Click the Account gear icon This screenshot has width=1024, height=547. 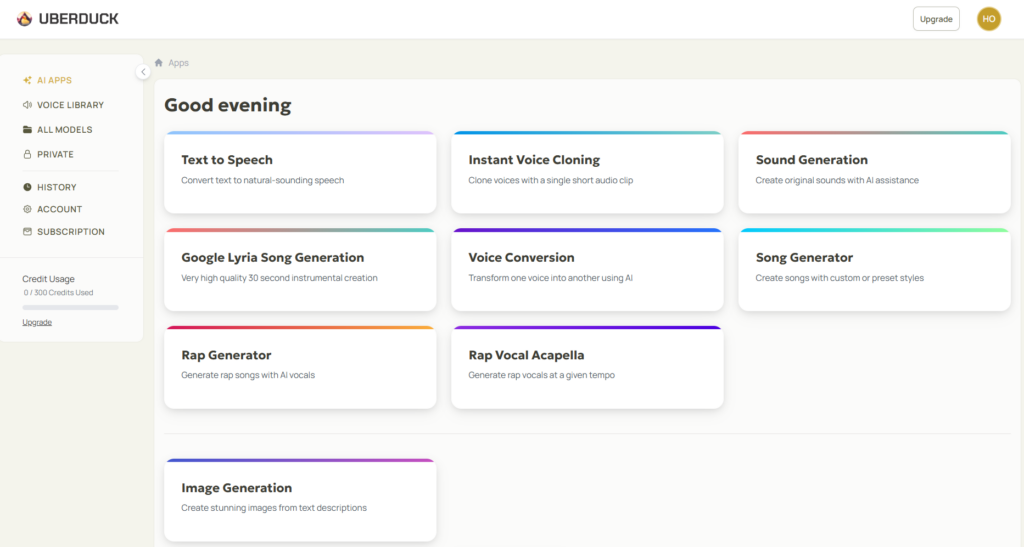pyautogui.click(x=27, y=210)
